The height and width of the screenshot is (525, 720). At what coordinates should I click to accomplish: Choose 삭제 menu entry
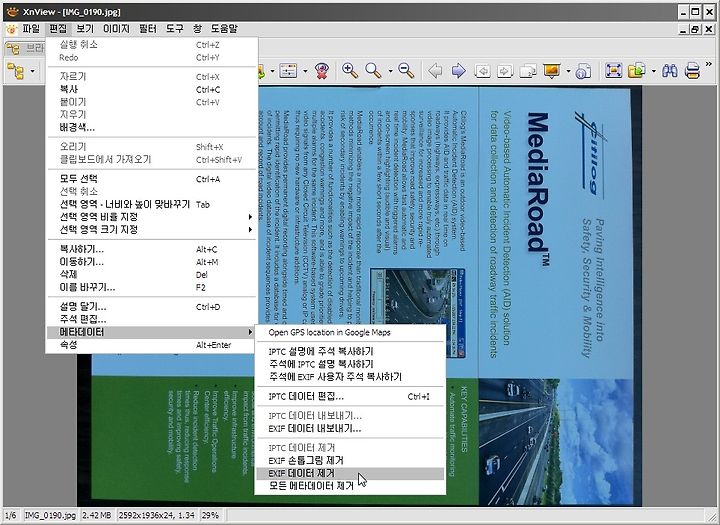(152, 274)
